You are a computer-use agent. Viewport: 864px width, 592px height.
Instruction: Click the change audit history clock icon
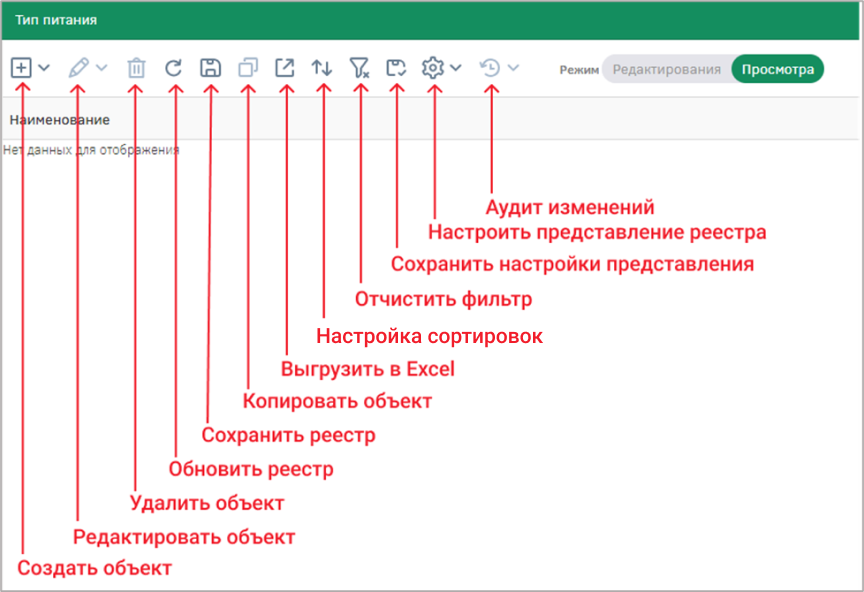(490, 68)
